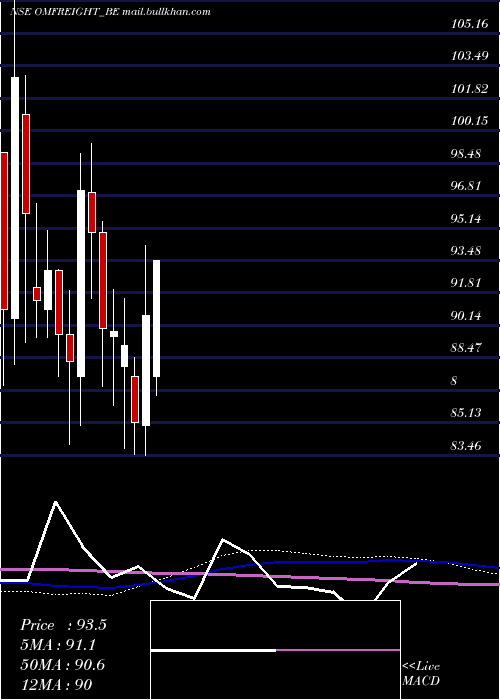This screenshot has height=700, width=500.
Task: Click the 90.14 price axis label
Action: tap(466, 316)
